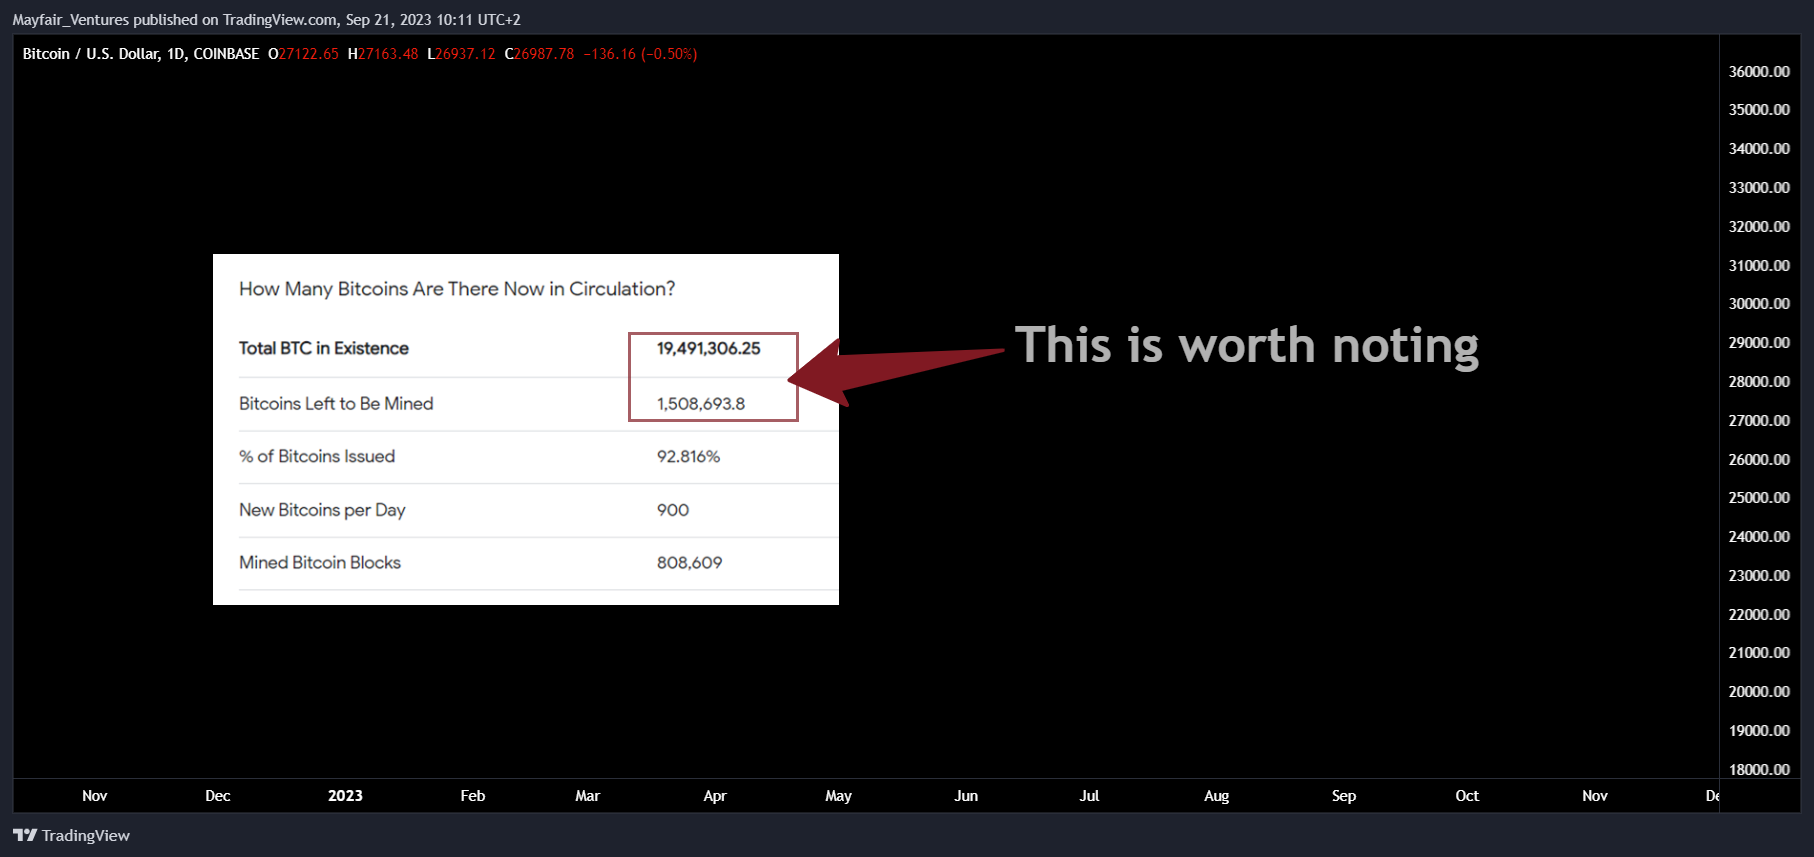The width and height of the screenshot is (1814, 857).
Task: Click the Apr label on the time axis
Action: [715, 796]
